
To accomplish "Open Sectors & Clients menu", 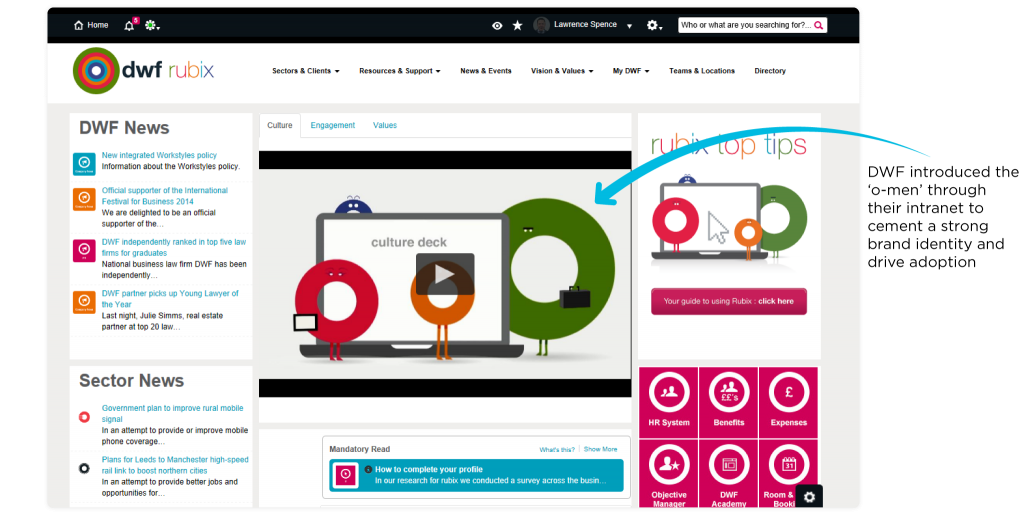I will [306, 71].
